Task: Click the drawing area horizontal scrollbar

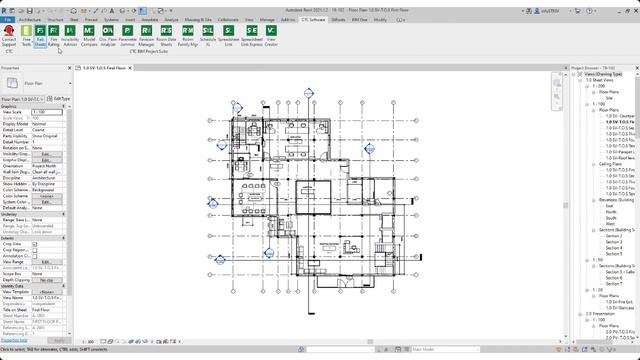Action: (x=370, y=342)
